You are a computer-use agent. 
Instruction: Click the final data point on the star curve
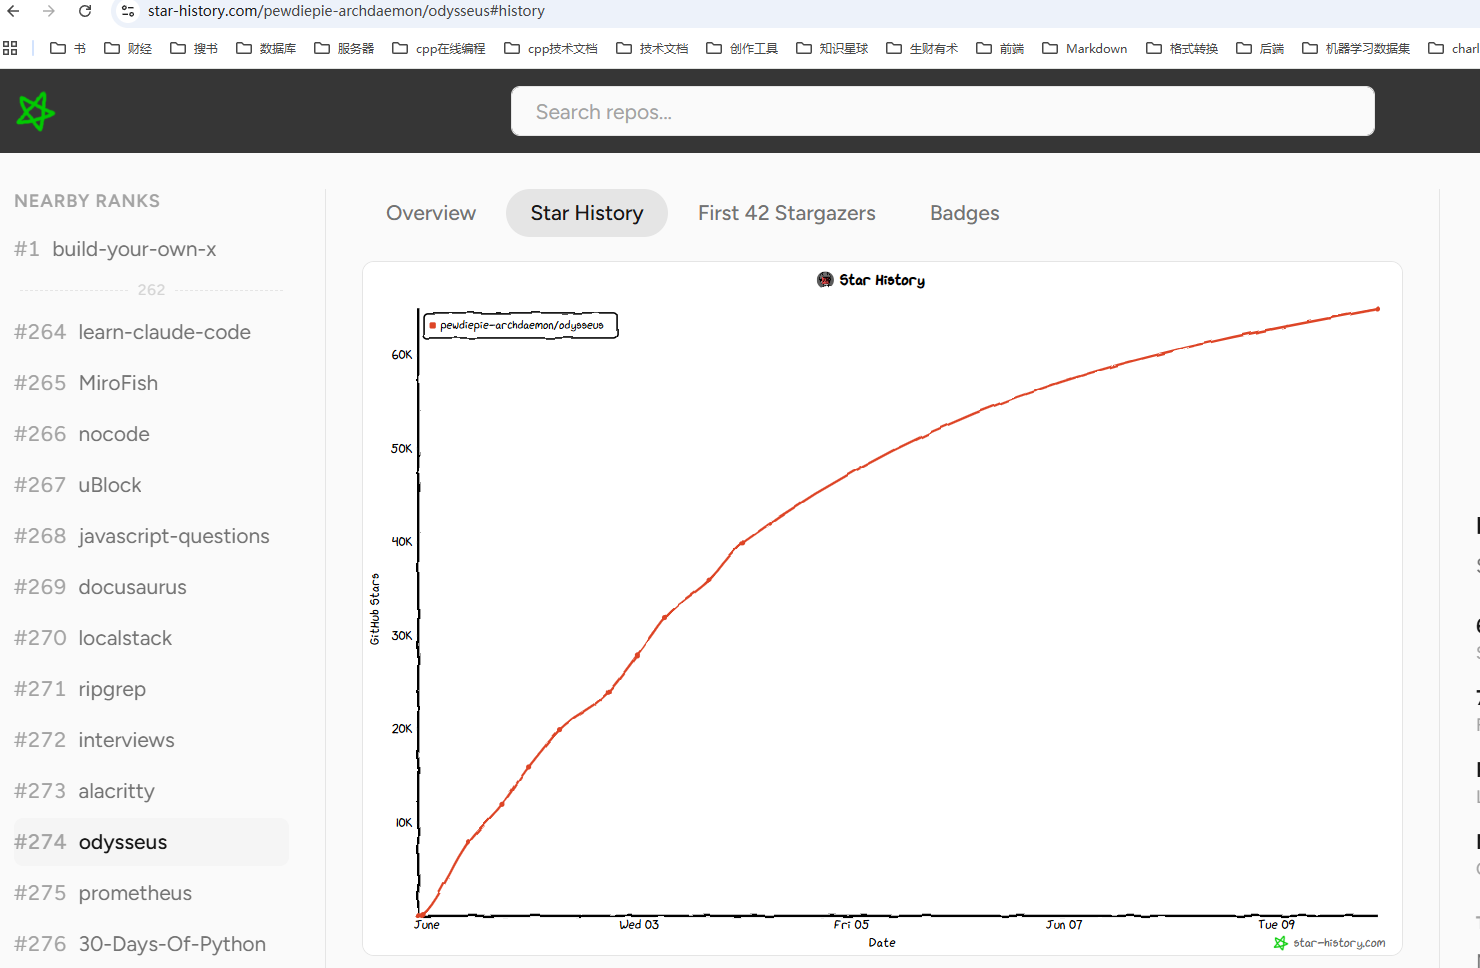pyautogui.click(x=1377, y=309)
